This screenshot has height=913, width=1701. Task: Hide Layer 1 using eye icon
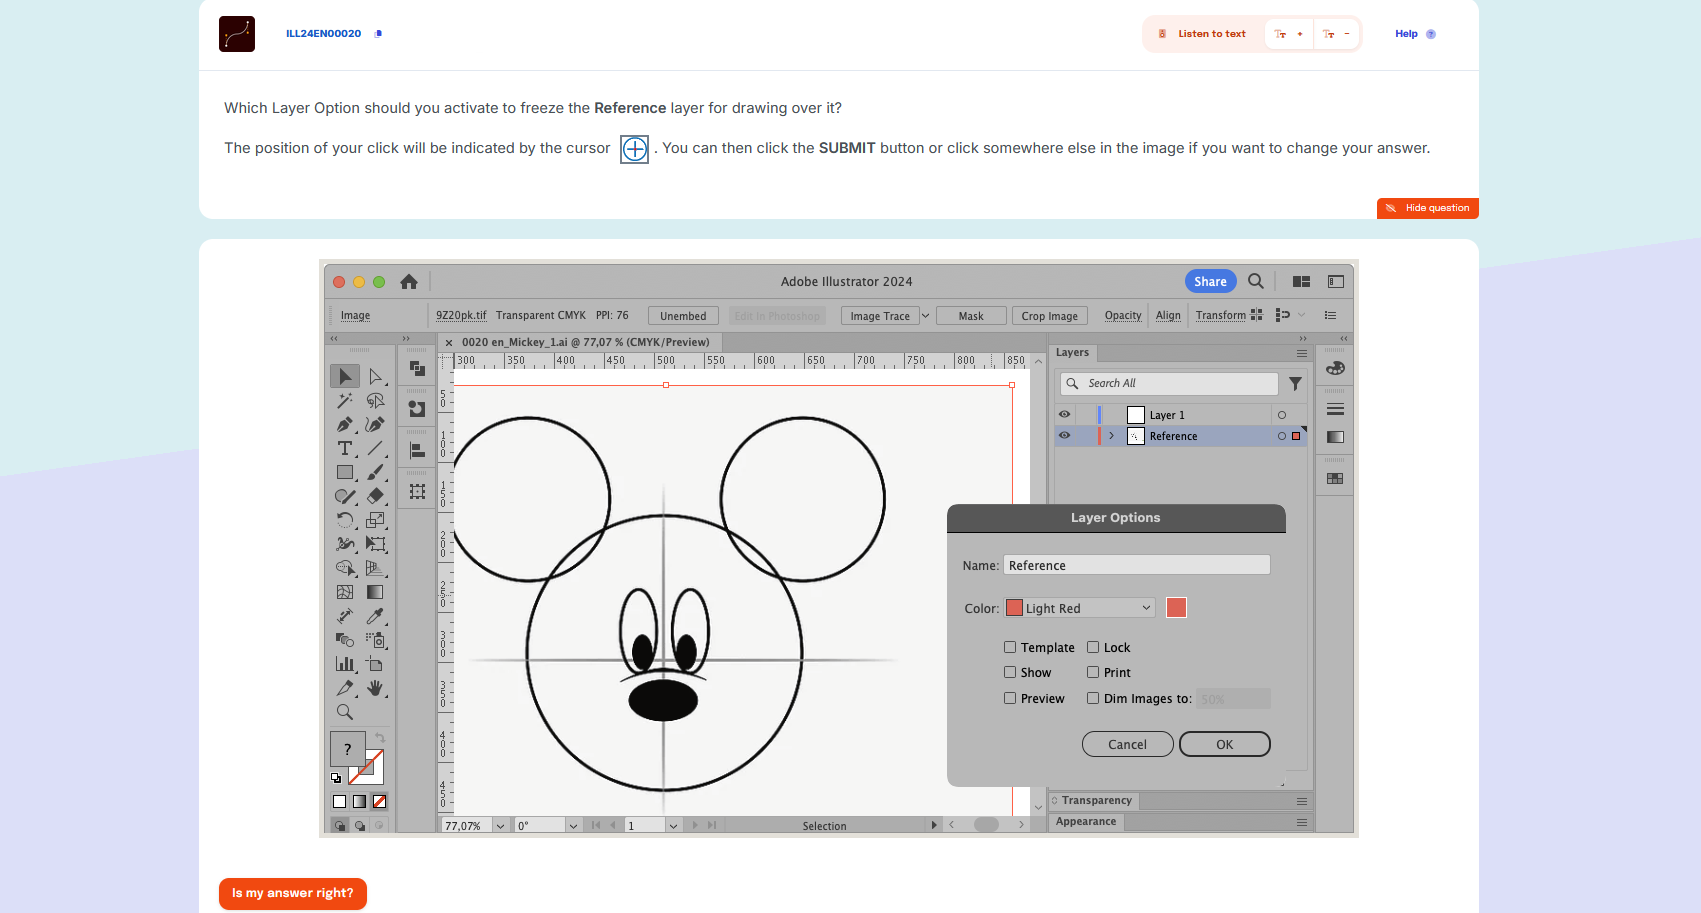(x=1064, y=414)
